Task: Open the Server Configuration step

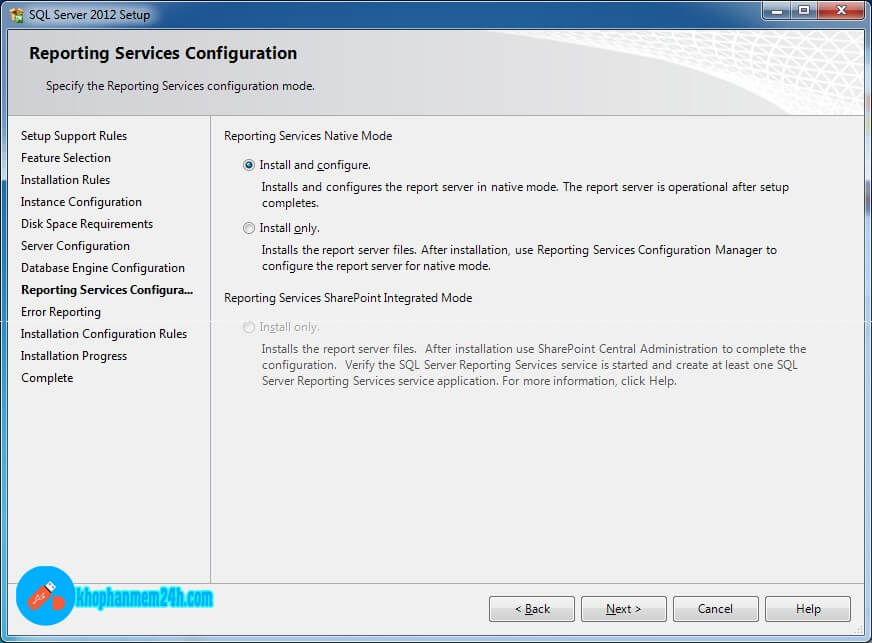Action: point(75,246)
